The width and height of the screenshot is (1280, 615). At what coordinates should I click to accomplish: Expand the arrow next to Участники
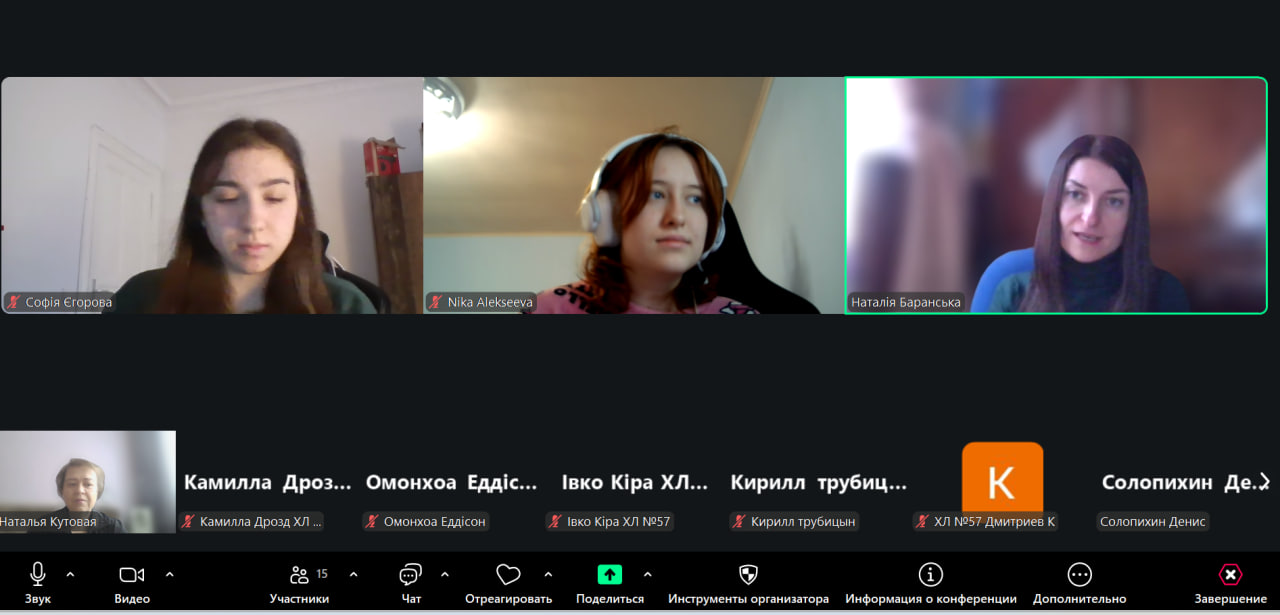353,574
